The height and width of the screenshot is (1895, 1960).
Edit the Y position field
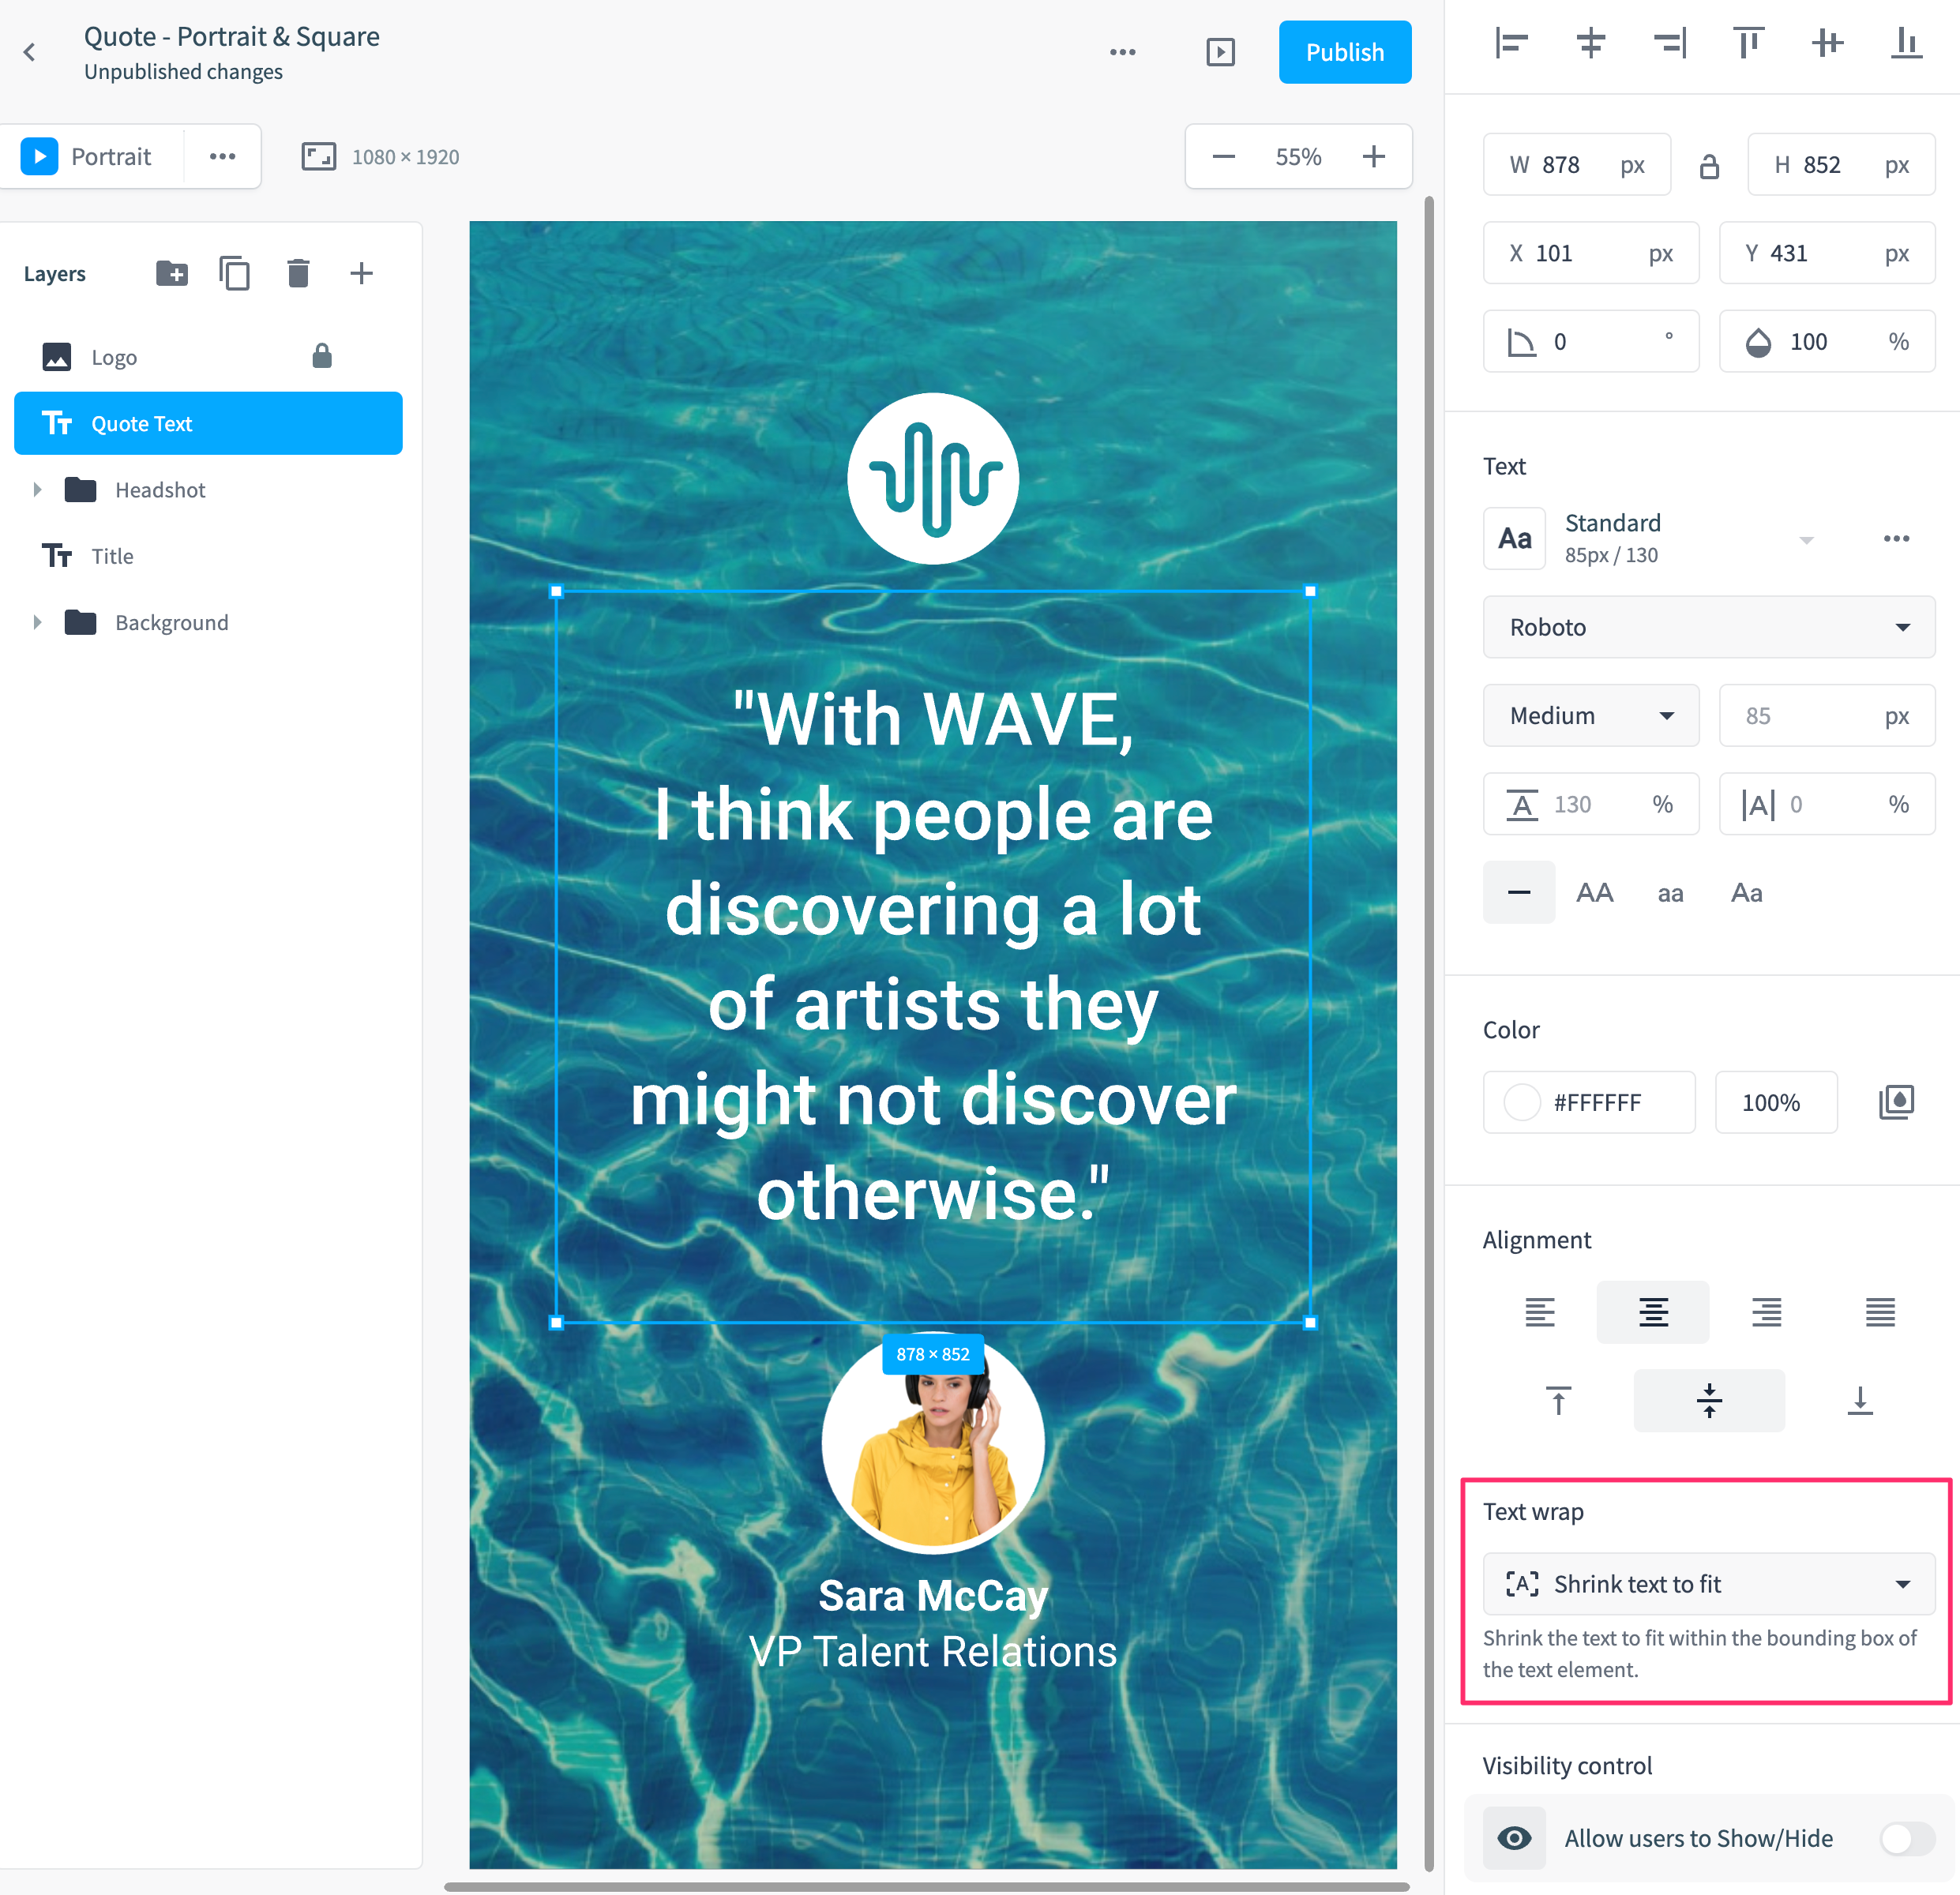(1826, 253)
